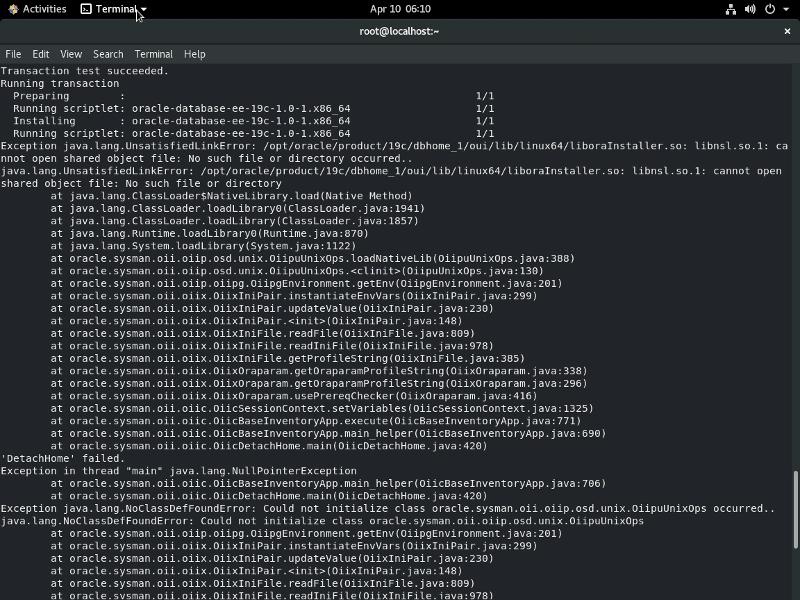
Task: Expand the system menu dropdown arrow
Action: pos(786,9)
